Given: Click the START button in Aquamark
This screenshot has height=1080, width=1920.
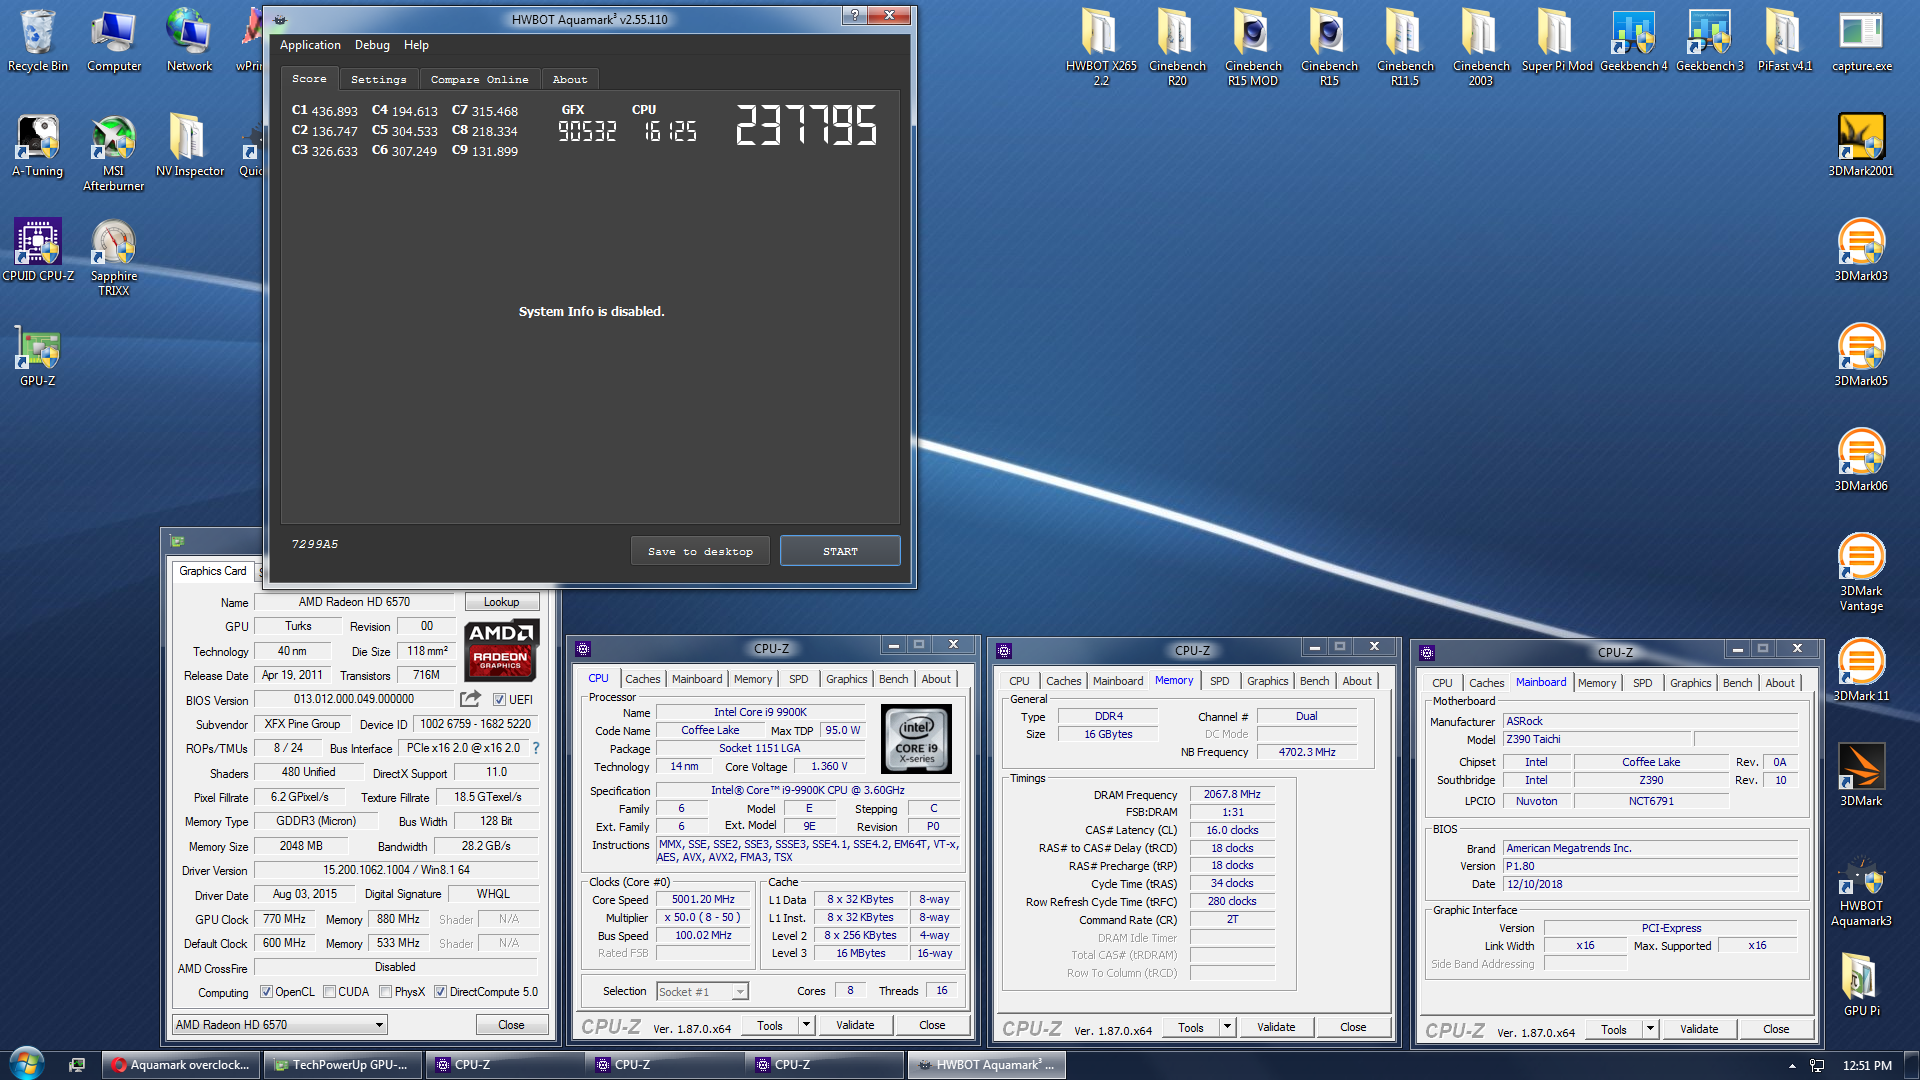Looking at the screenshot, I should coord(840,551).
